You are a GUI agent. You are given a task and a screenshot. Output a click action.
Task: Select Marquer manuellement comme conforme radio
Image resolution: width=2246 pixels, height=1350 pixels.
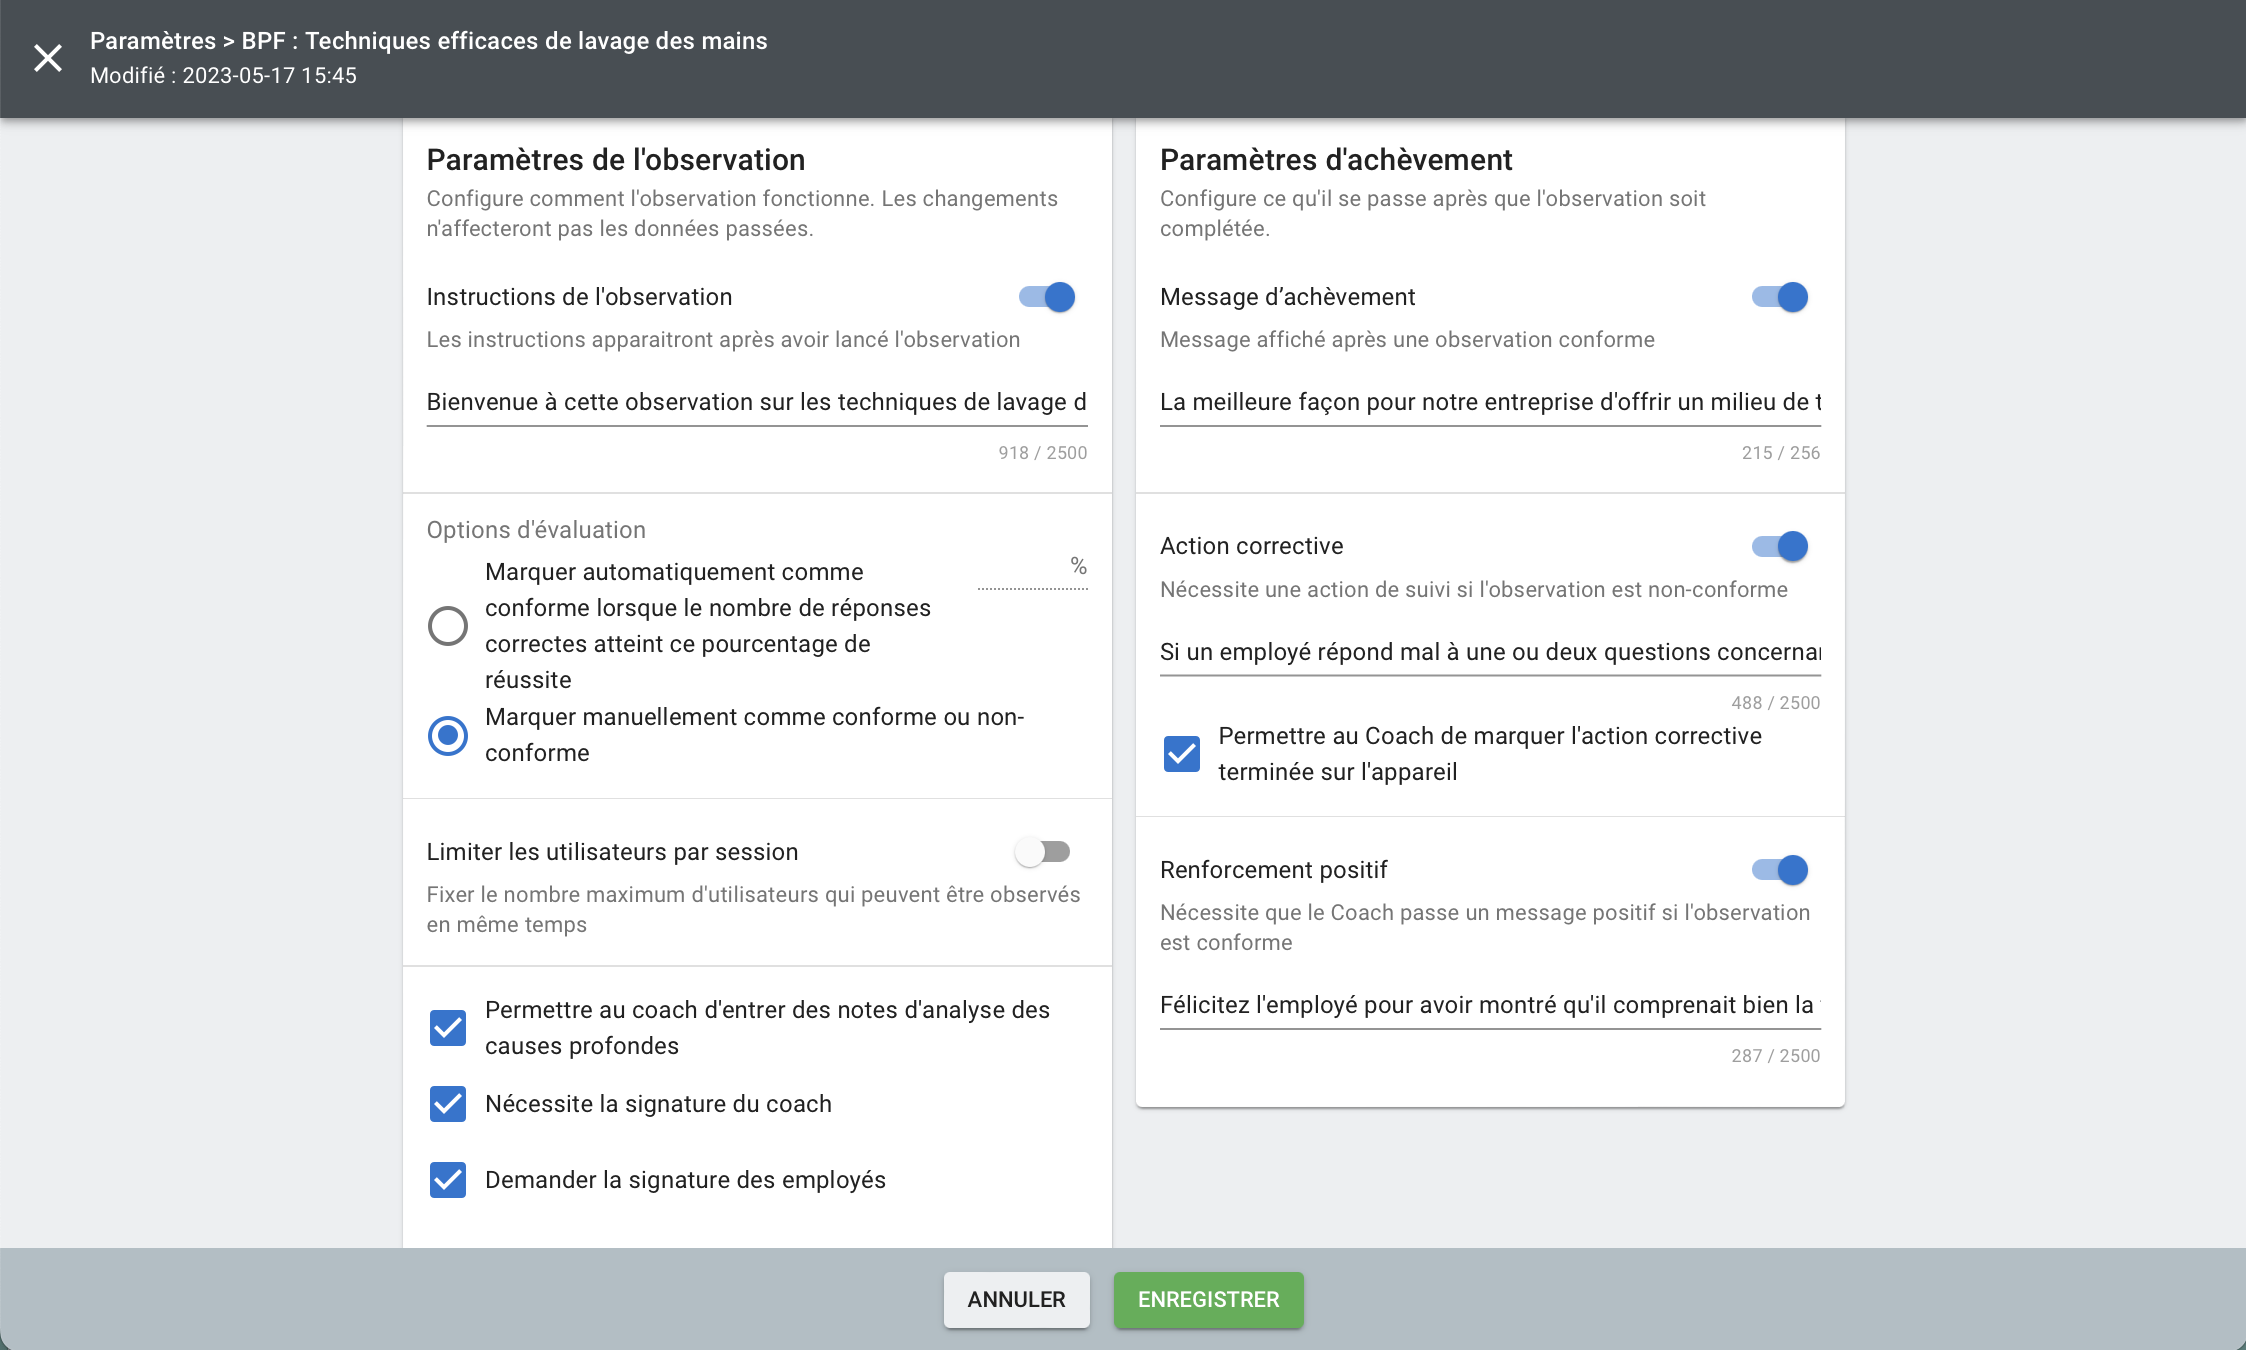pos(448,735)
